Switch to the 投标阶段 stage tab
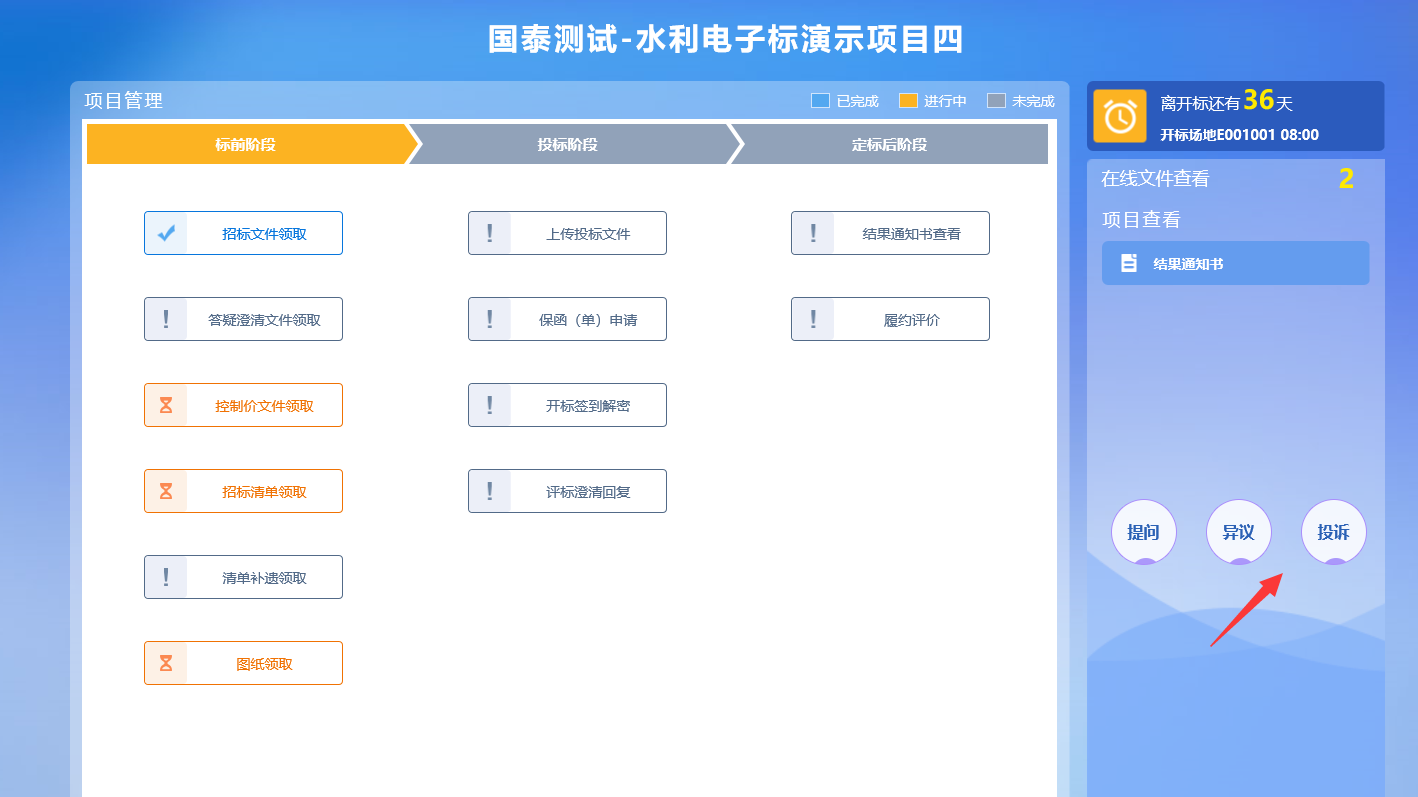Image resolution: width=1418 pixels, height=797 pixels. [567, 144]
